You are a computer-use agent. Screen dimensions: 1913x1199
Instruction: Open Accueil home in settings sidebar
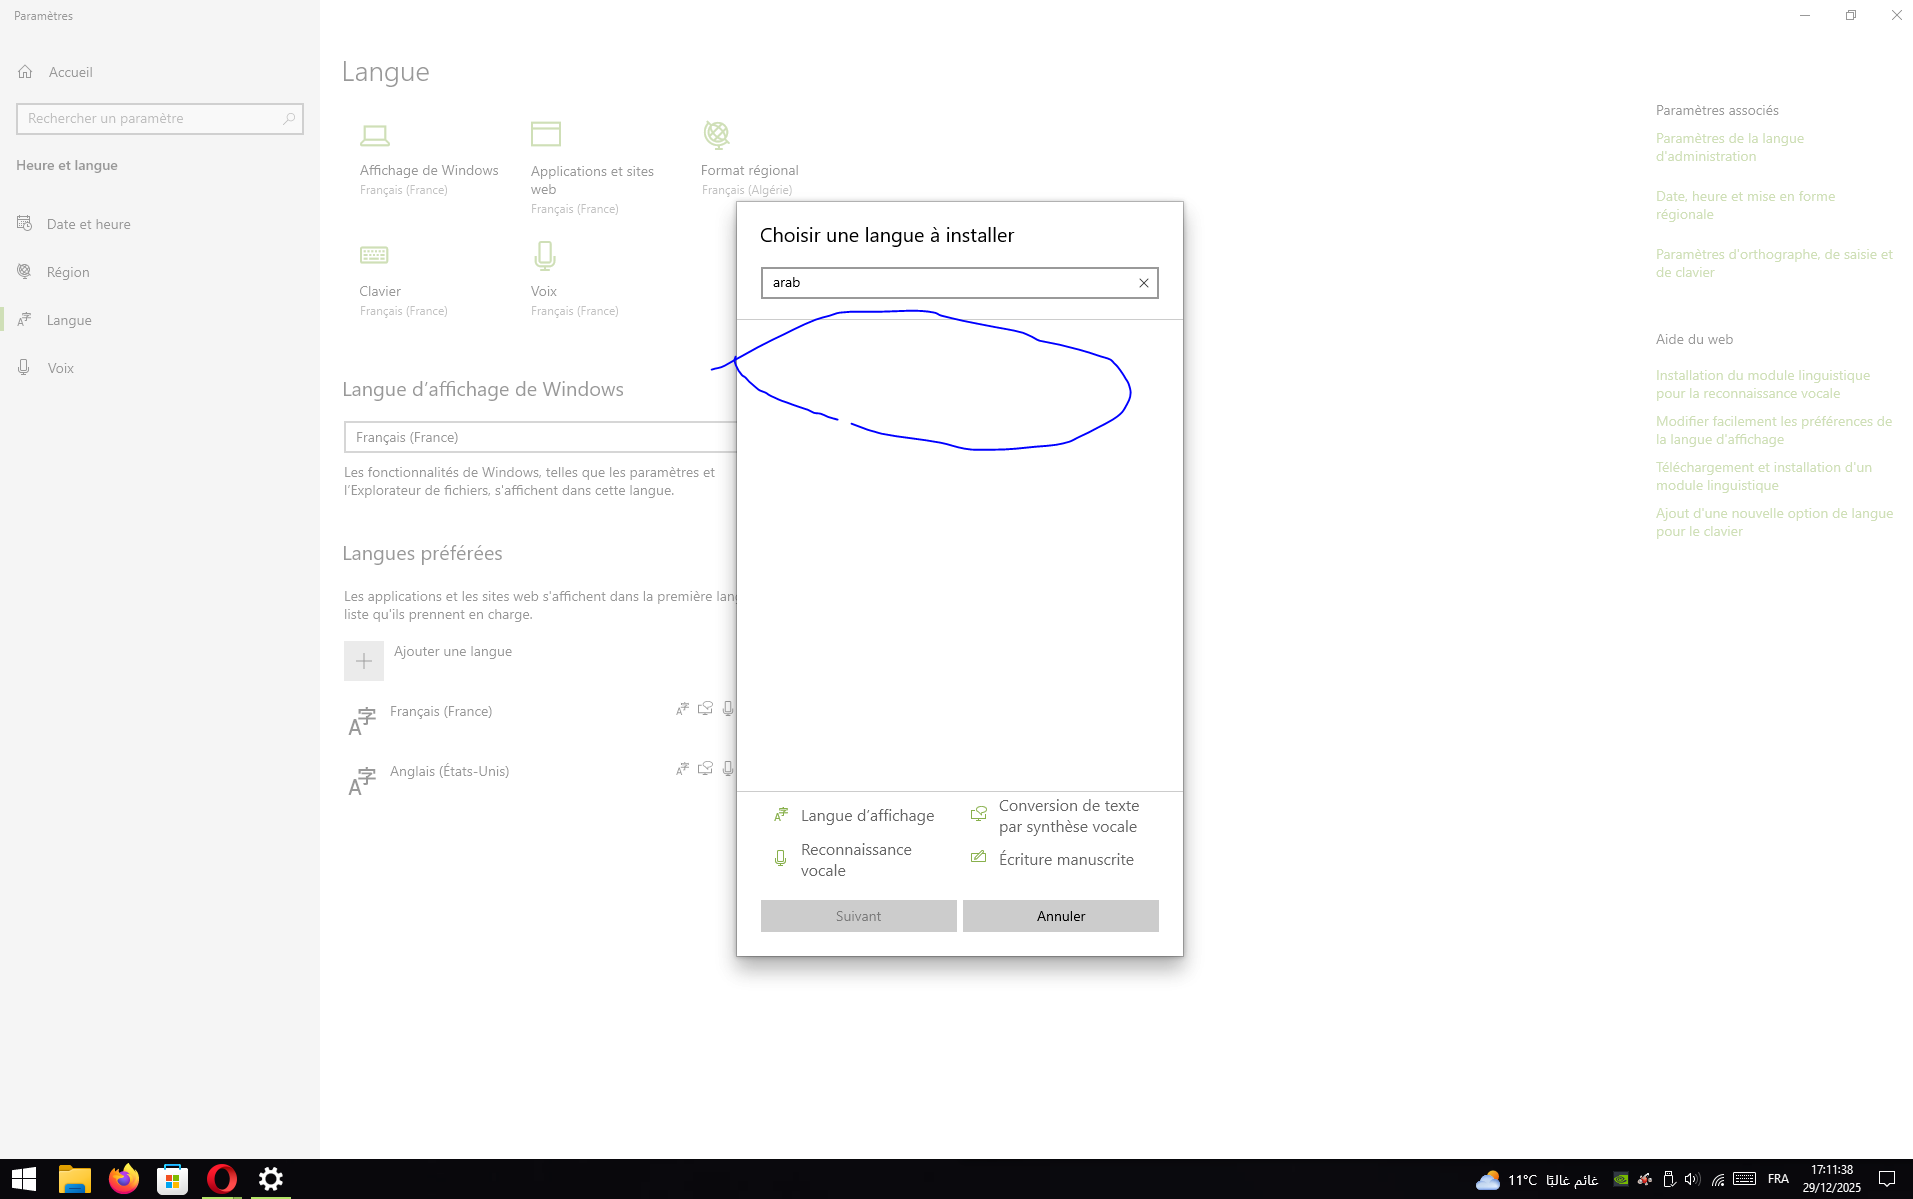coord(70,72)
